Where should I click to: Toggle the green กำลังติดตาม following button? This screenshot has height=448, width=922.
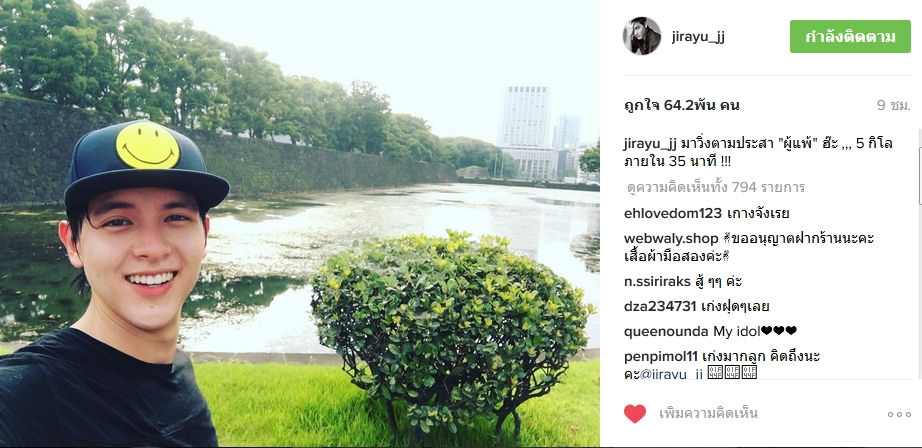[850, 36]
